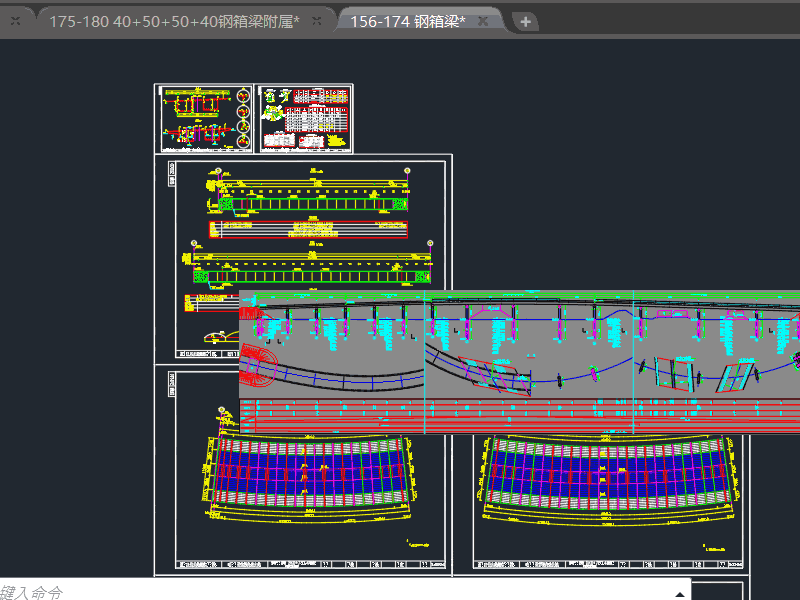Select the top-left cross-section drawing sheet

coord(204,119)
